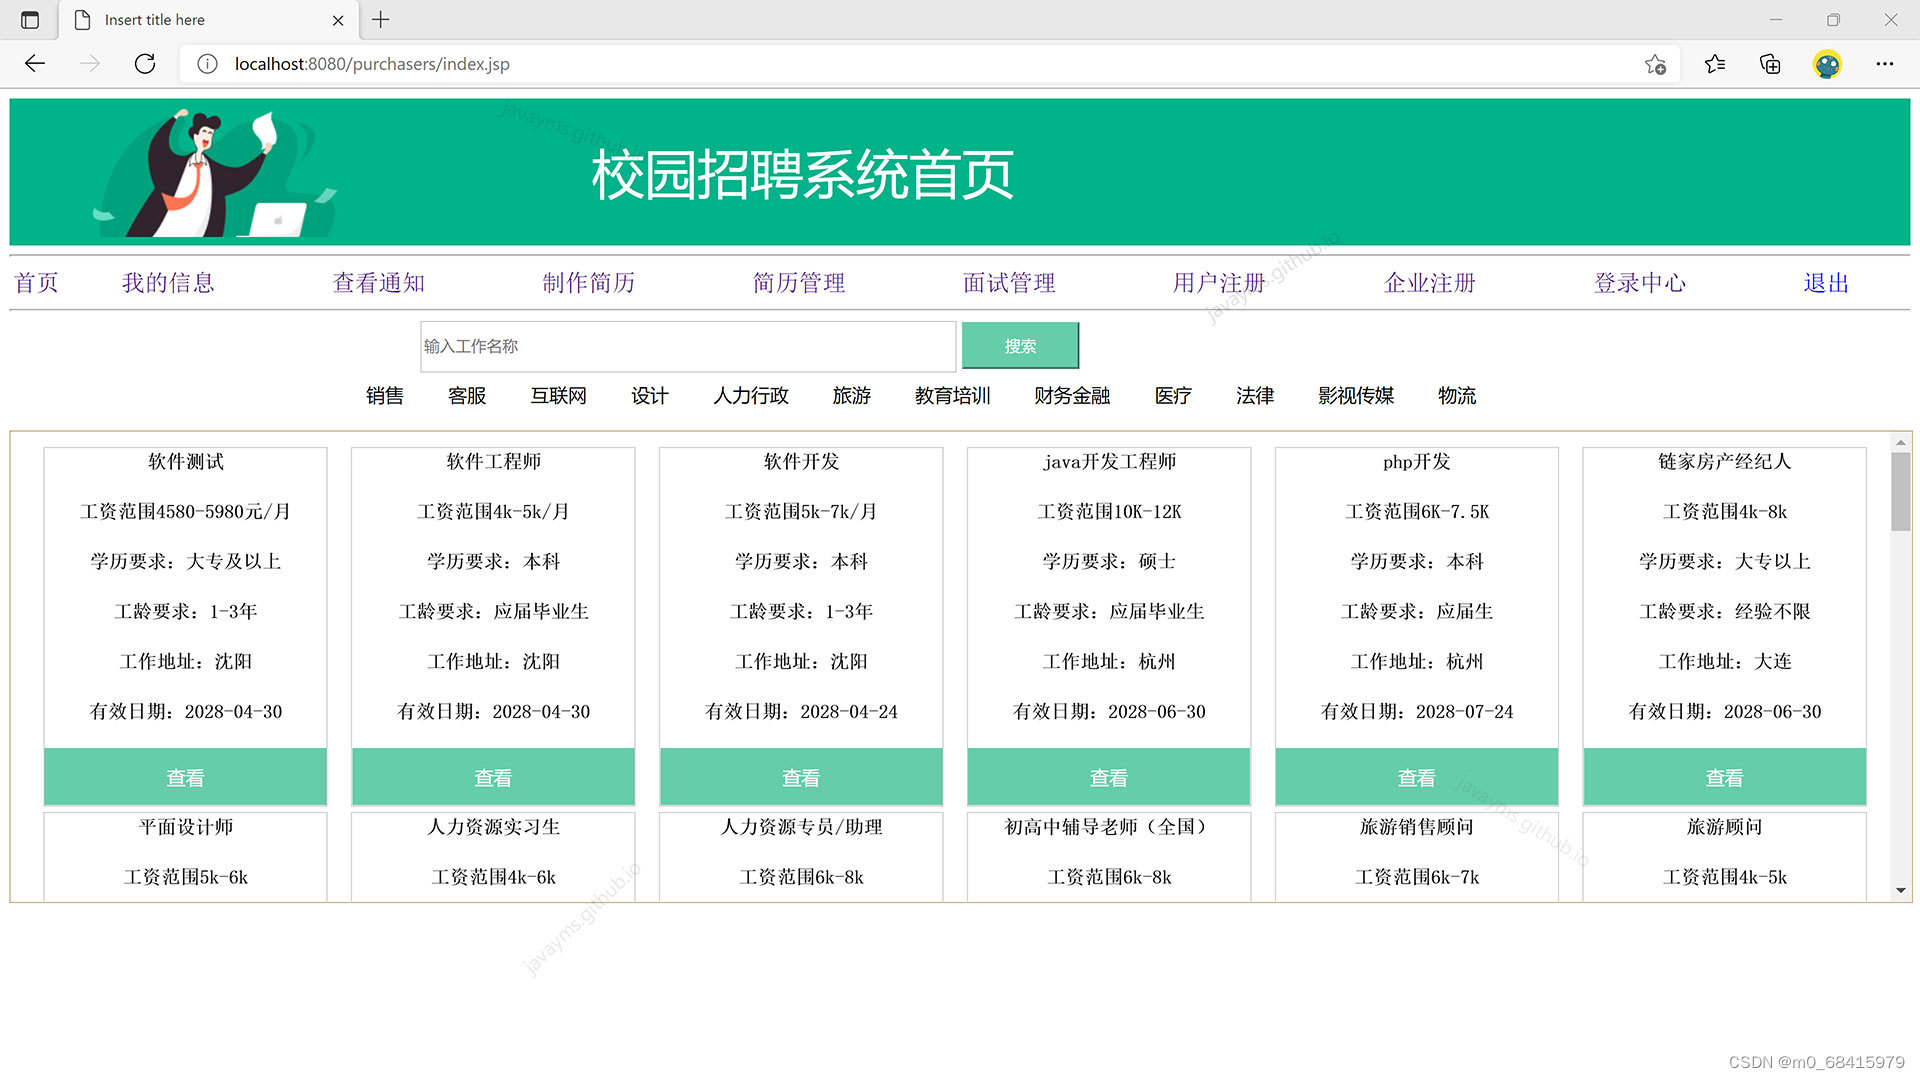This screenshot has width=1920, height=1080.
Task: Open the 面试管理 menu item
Action: pyautogui.click(x=1009, y=283)
